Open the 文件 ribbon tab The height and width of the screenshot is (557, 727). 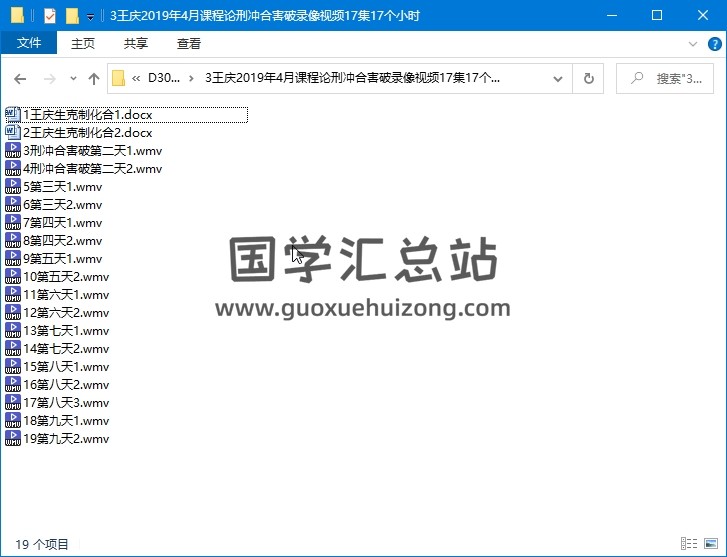point(29,43)
